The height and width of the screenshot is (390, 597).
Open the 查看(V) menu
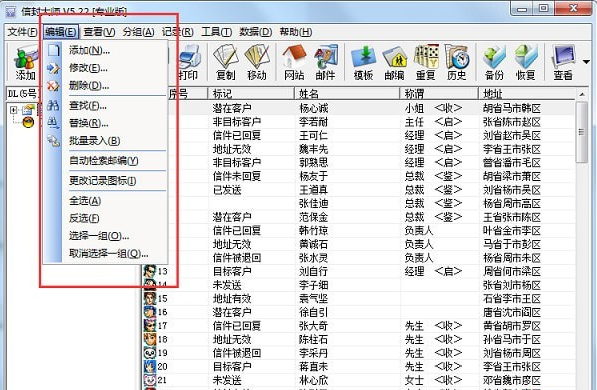tap(99, 32)
